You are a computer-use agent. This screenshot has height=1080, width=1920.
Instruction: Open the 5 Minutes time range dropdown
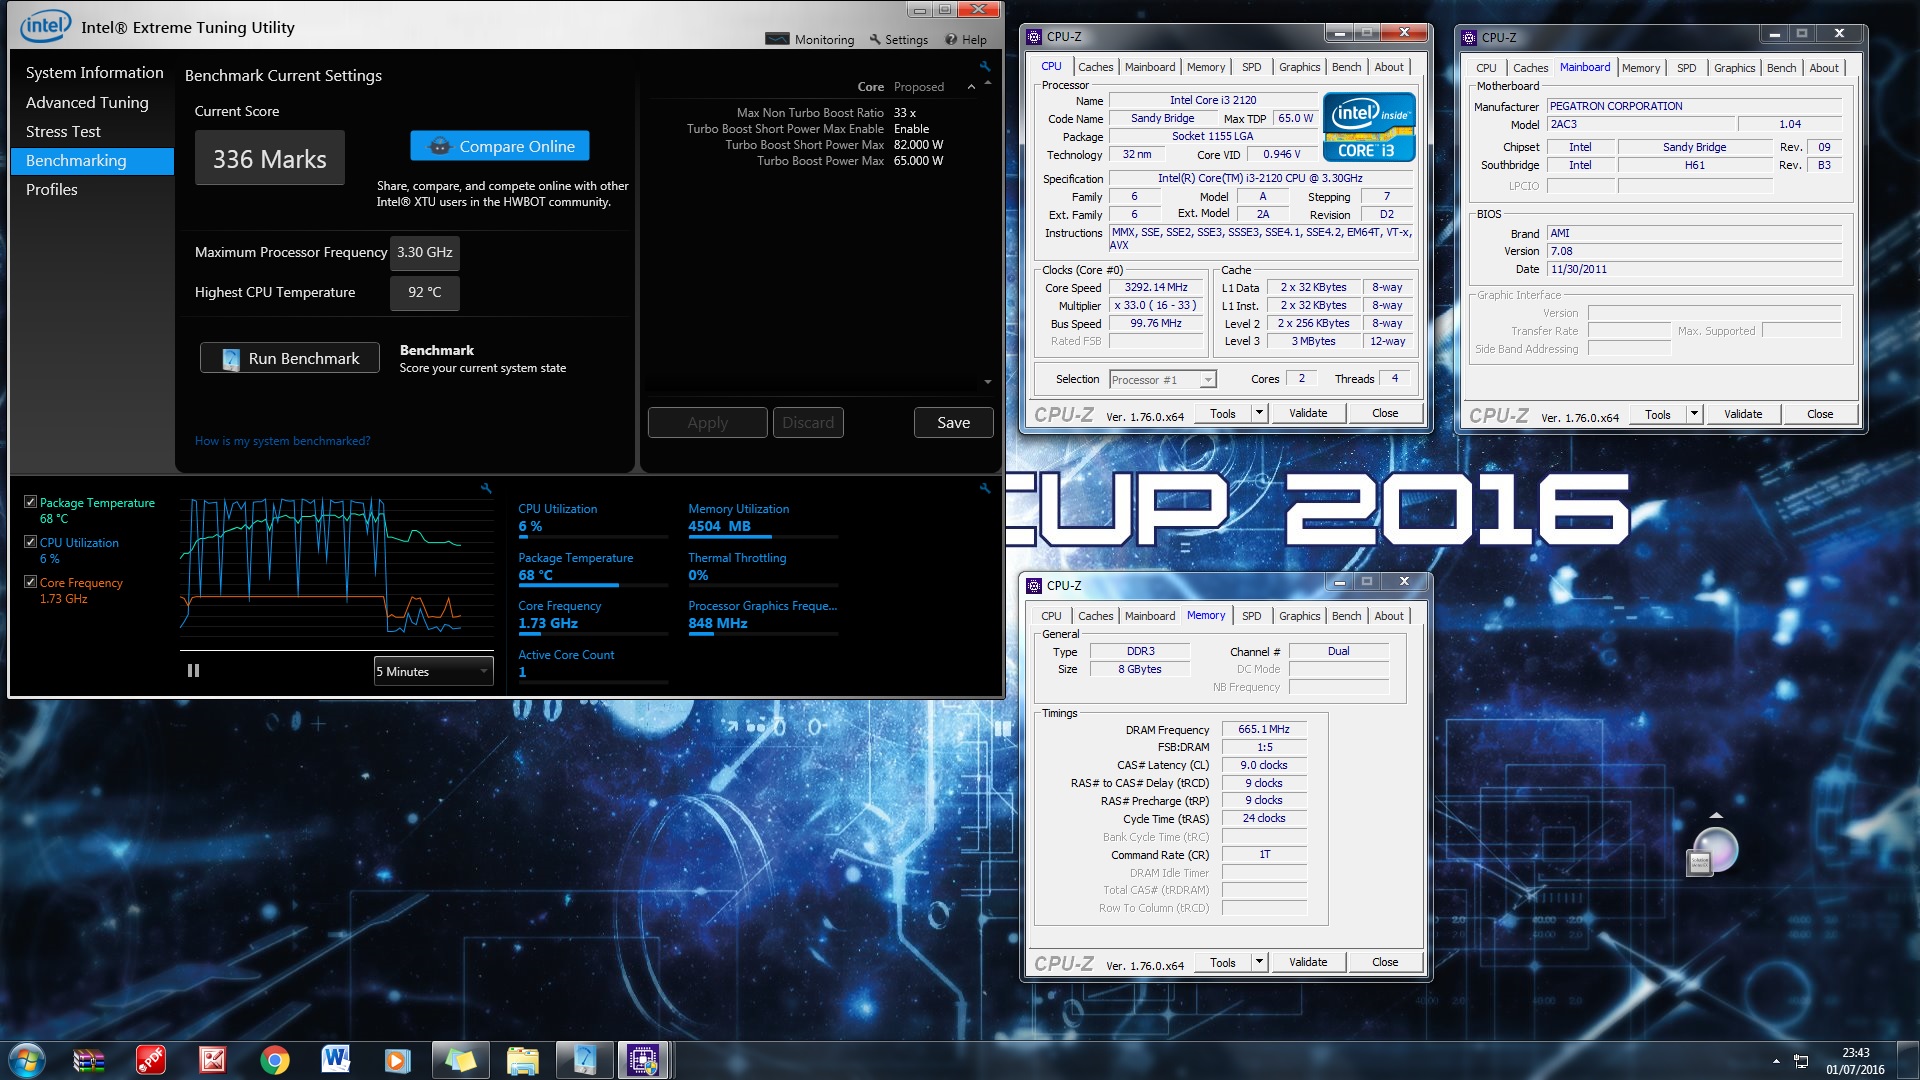(x=433, y=671)
